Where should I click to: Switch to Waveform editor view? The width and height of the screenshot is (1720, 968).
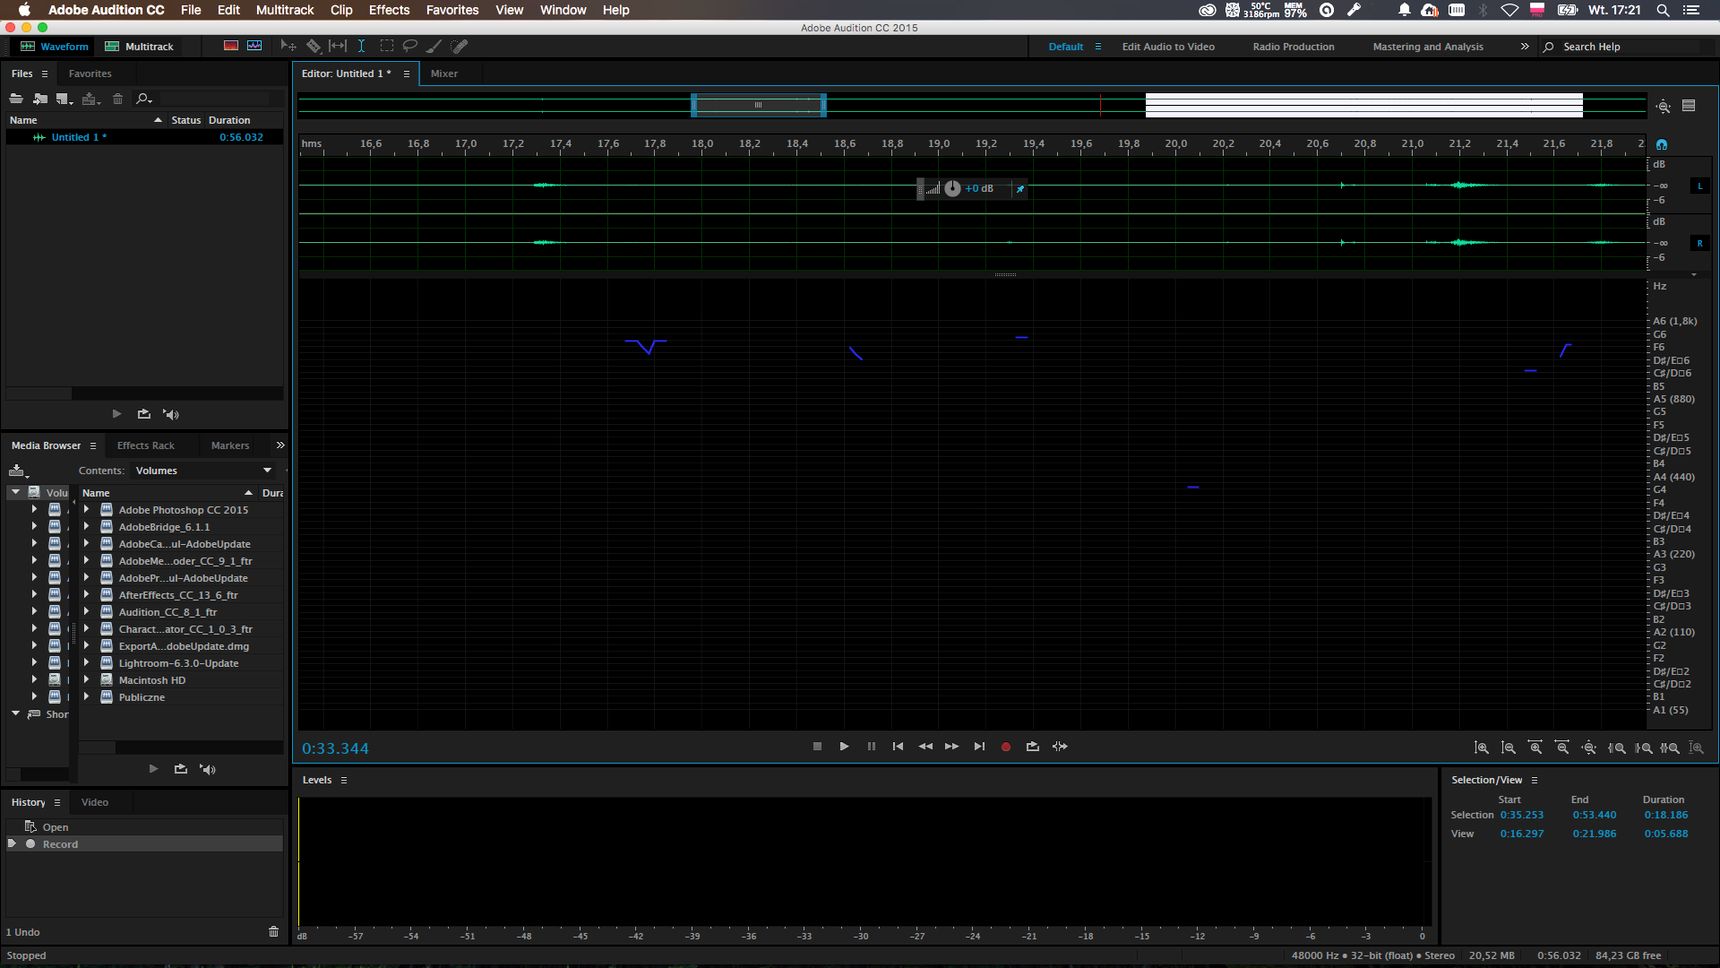pos(54,46)
